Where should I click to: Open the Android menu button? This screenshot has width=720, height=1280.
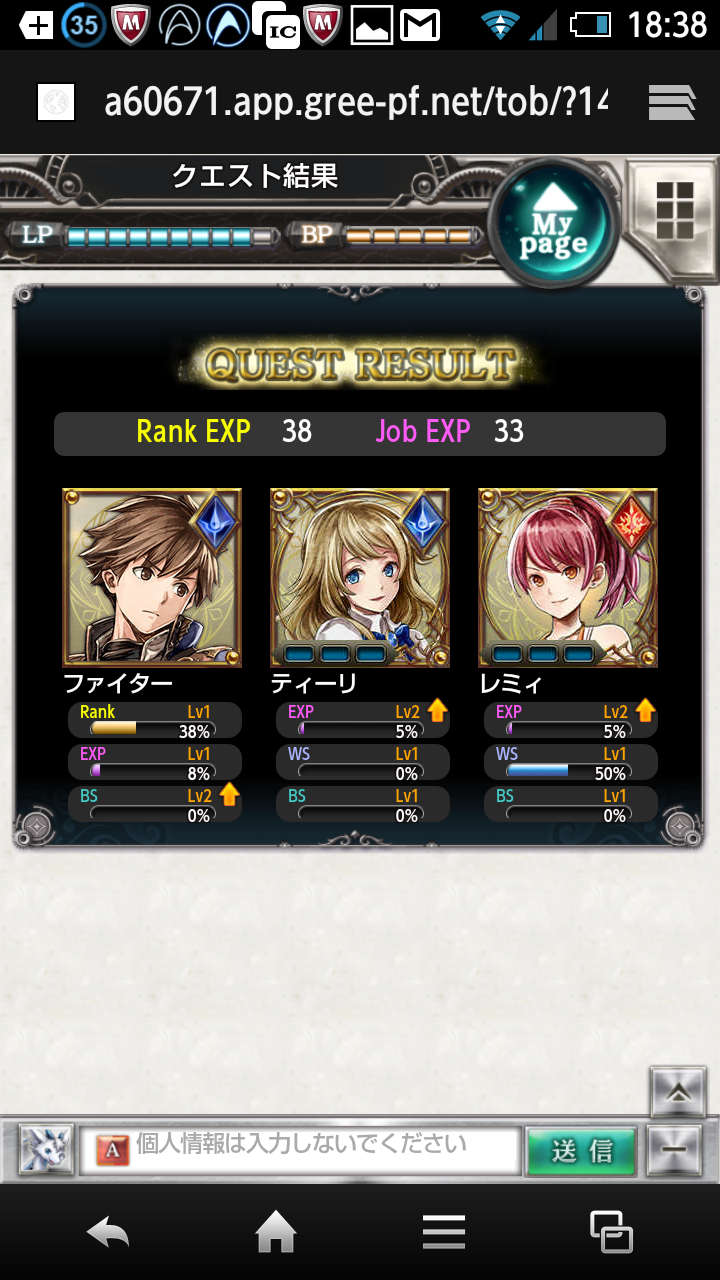coord(444,1232)
